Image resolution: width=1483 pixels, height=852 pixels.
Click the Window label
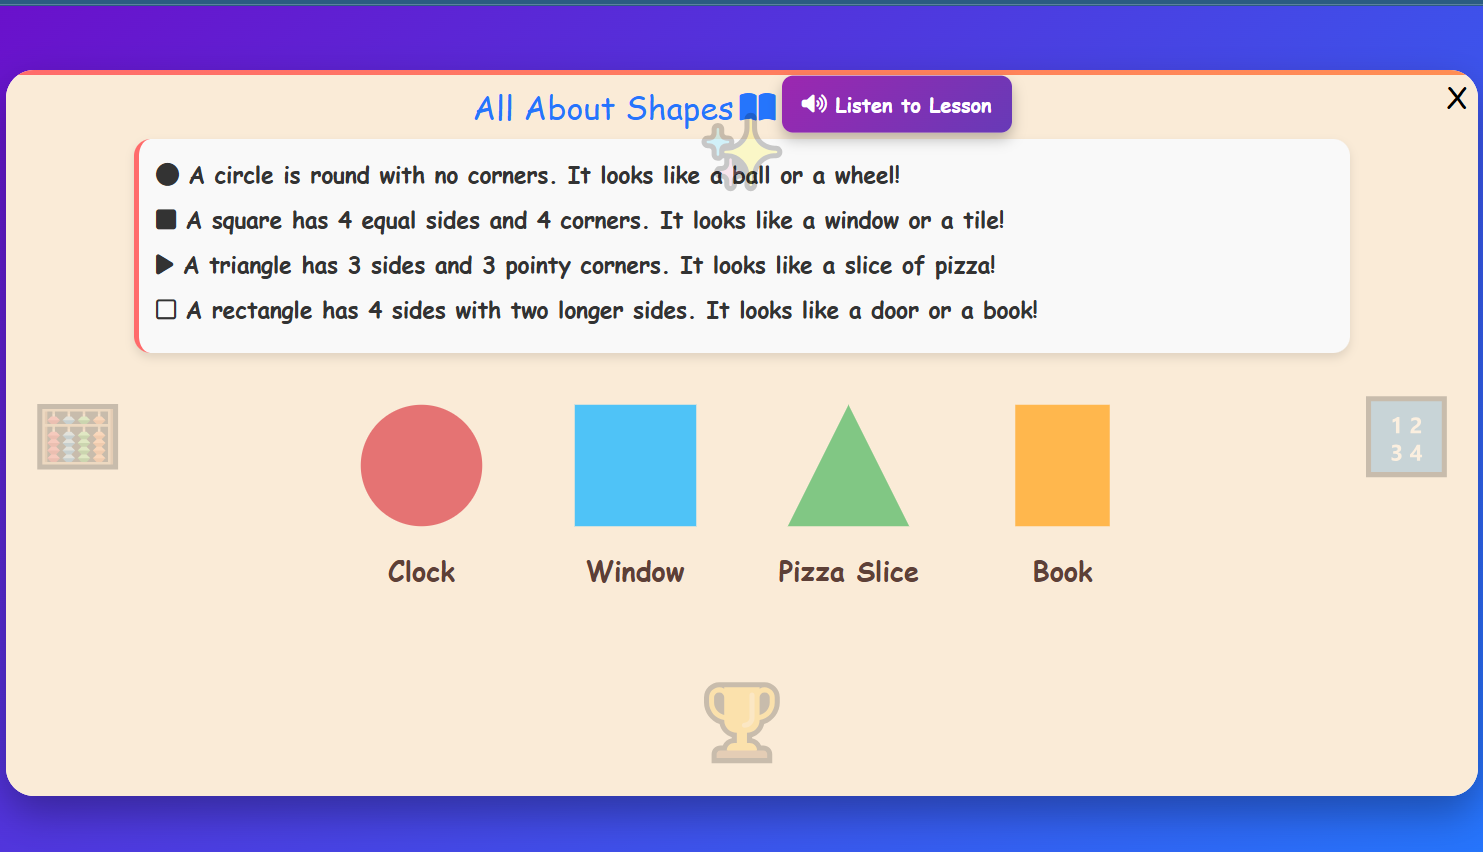coord(635,572)
